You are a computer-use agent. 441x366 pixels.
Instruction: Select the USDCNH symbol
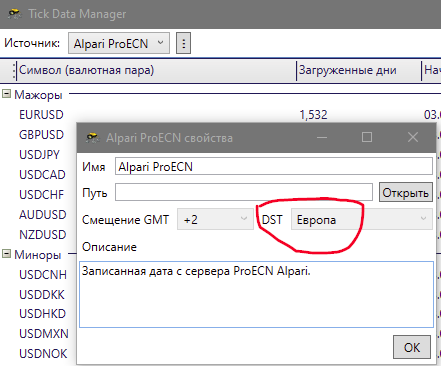pyautogui.click(x=43, y=275)
